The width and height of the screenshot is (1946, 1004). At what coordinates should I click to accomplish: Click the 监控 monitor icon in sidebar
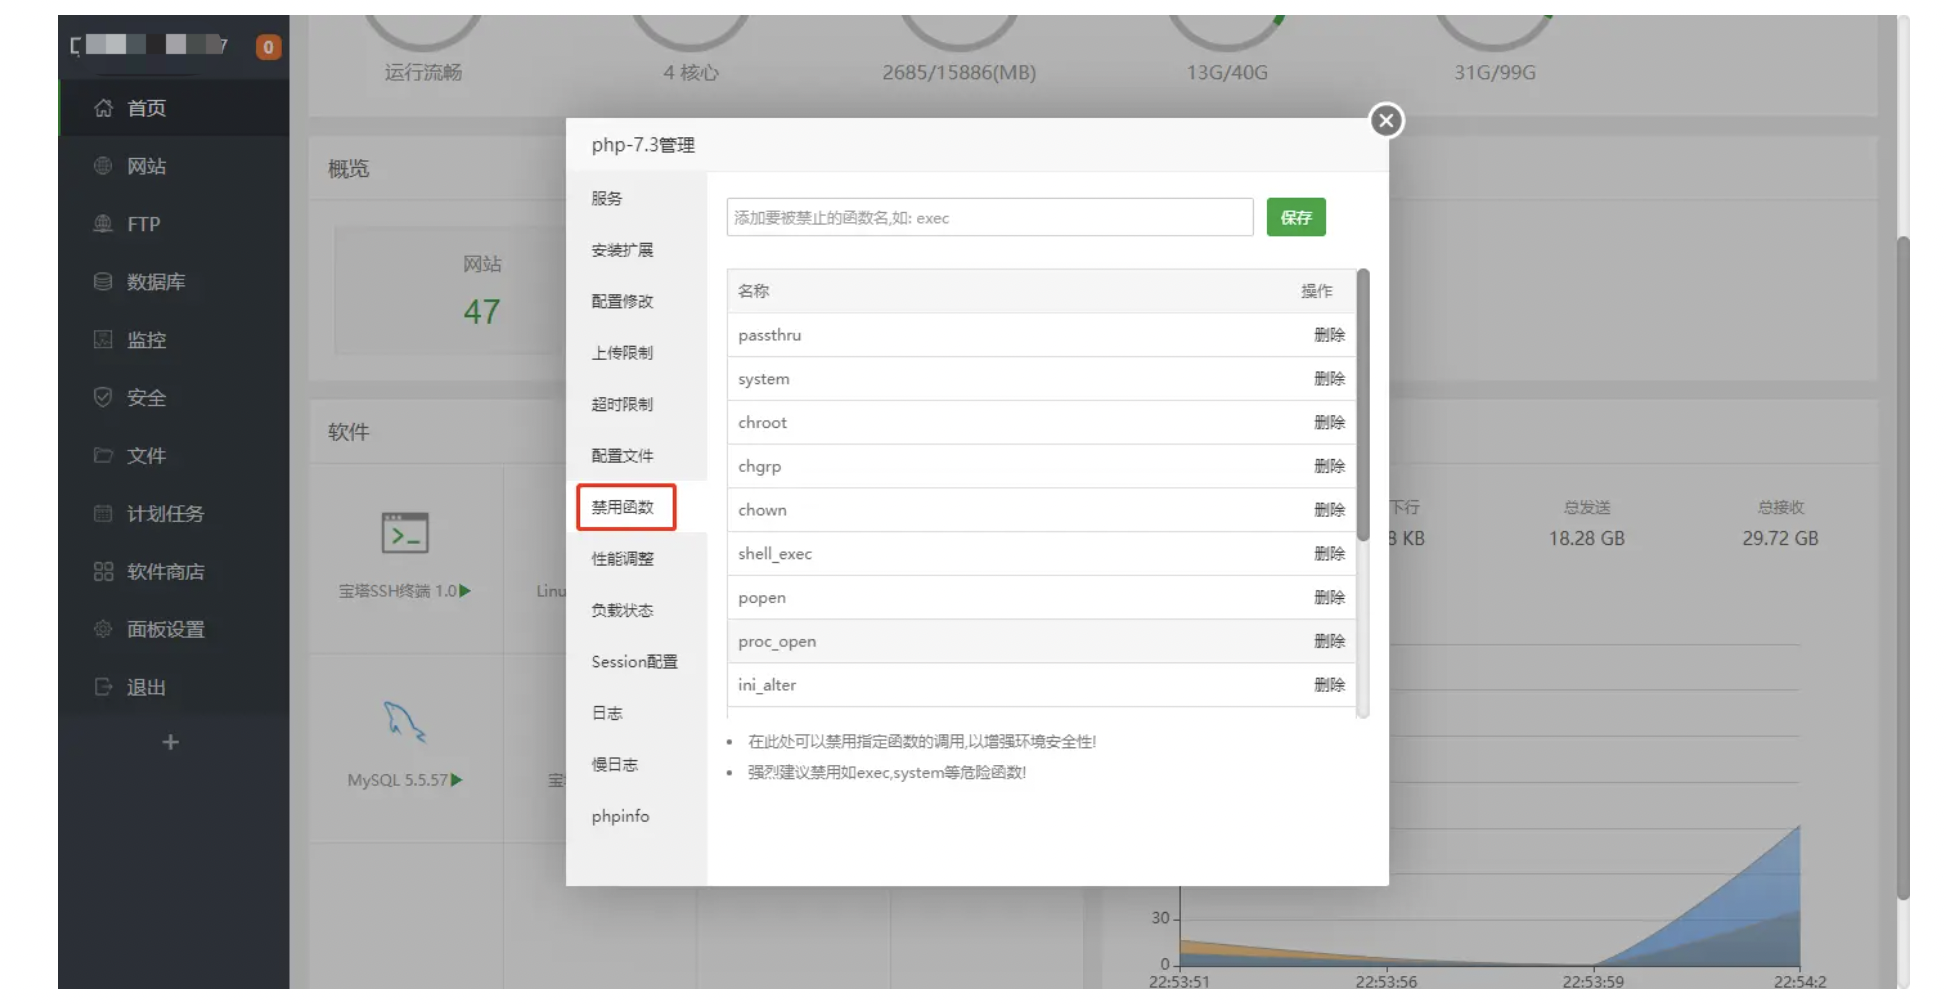coord(103,340)
